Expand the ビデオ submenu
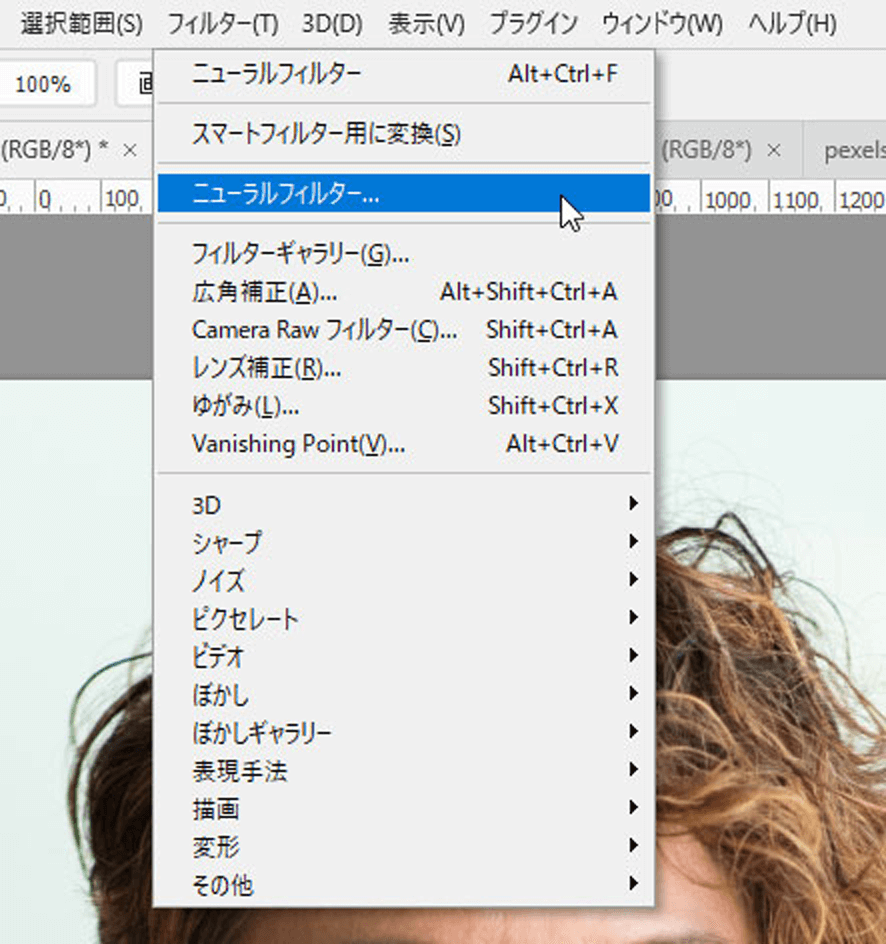 click(404, 656)
